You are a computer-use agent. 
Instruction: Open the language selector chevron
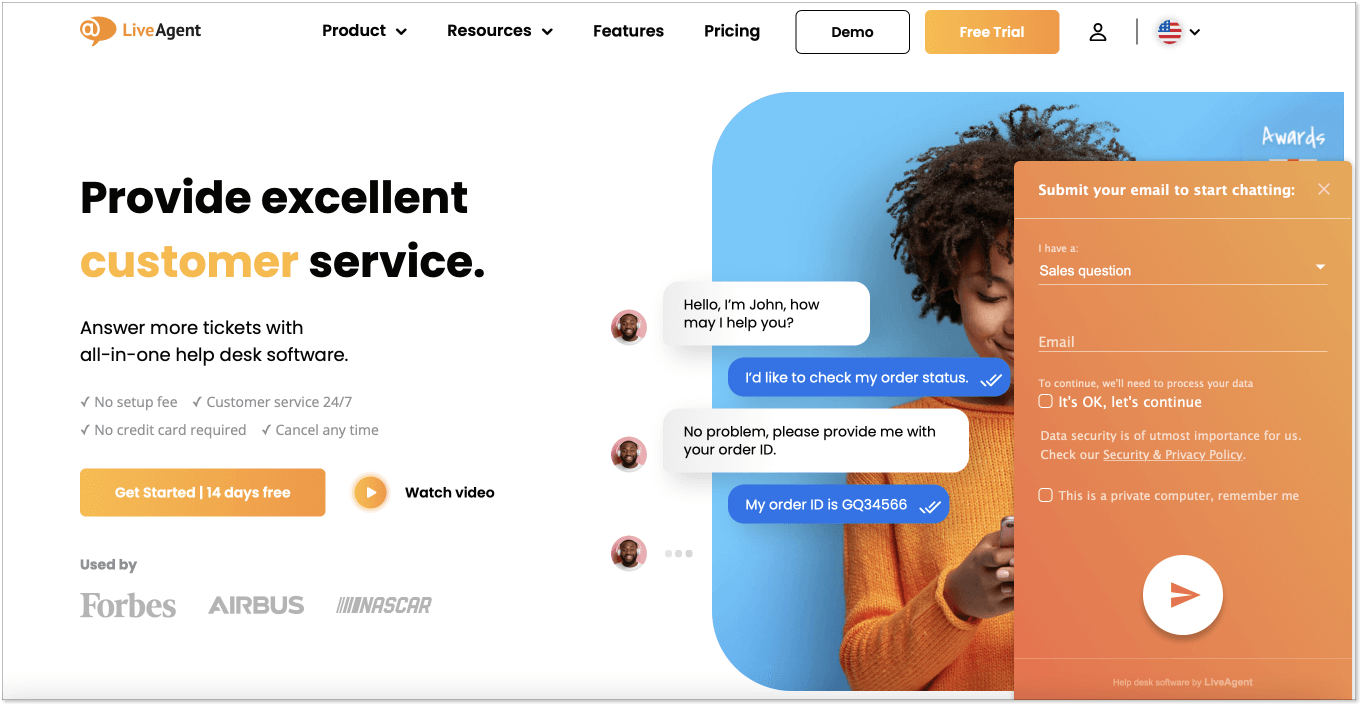click(x=1195, y=32)
